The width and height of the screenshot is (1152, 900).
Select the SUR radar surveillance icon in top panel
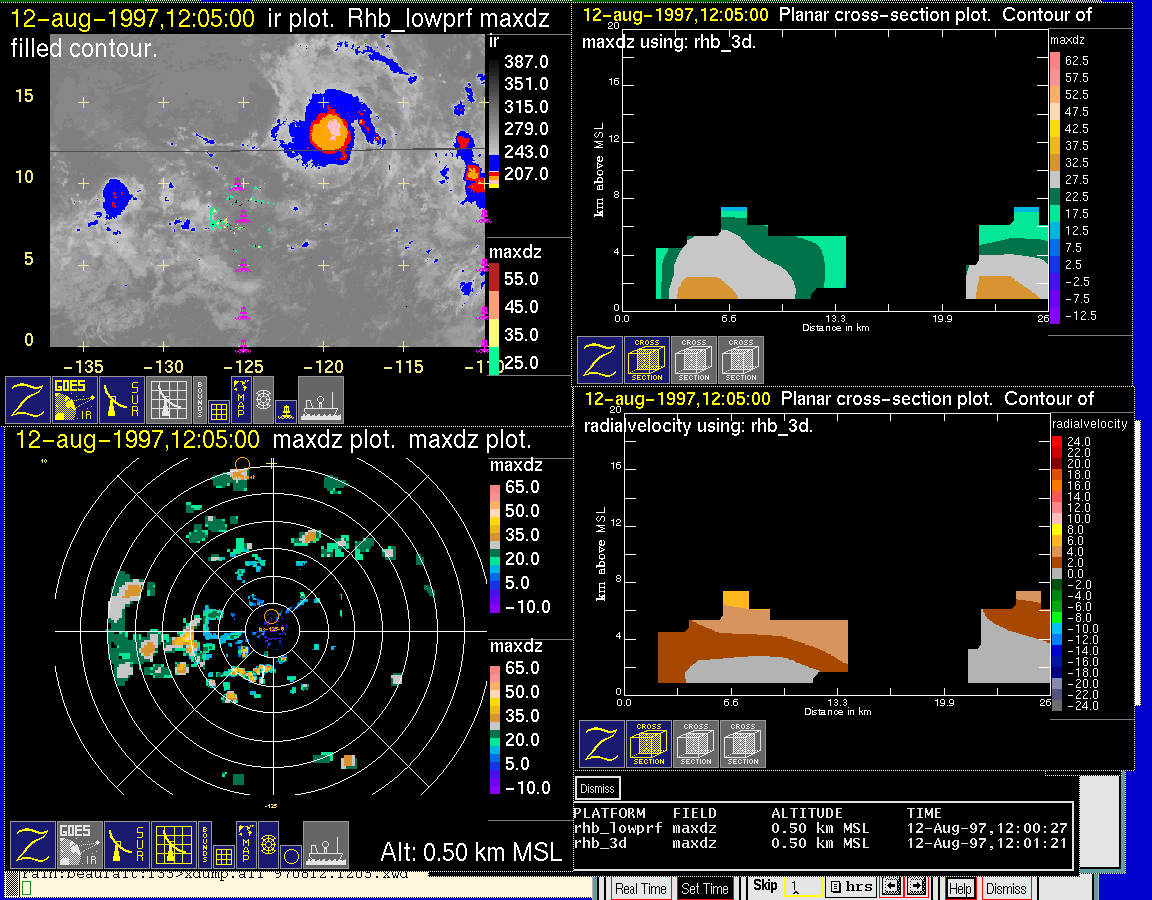[x=122, y=399]
